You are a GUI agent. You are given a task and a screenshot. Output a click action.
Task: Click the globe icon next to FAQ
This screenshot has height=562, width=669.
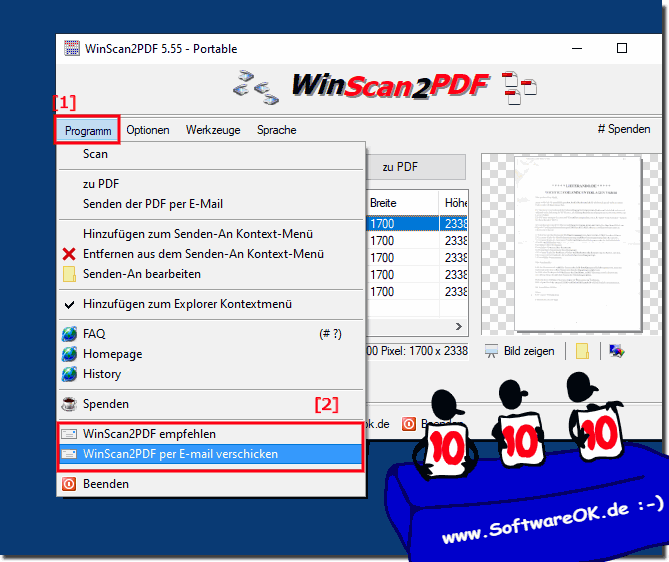coord(69,334)
